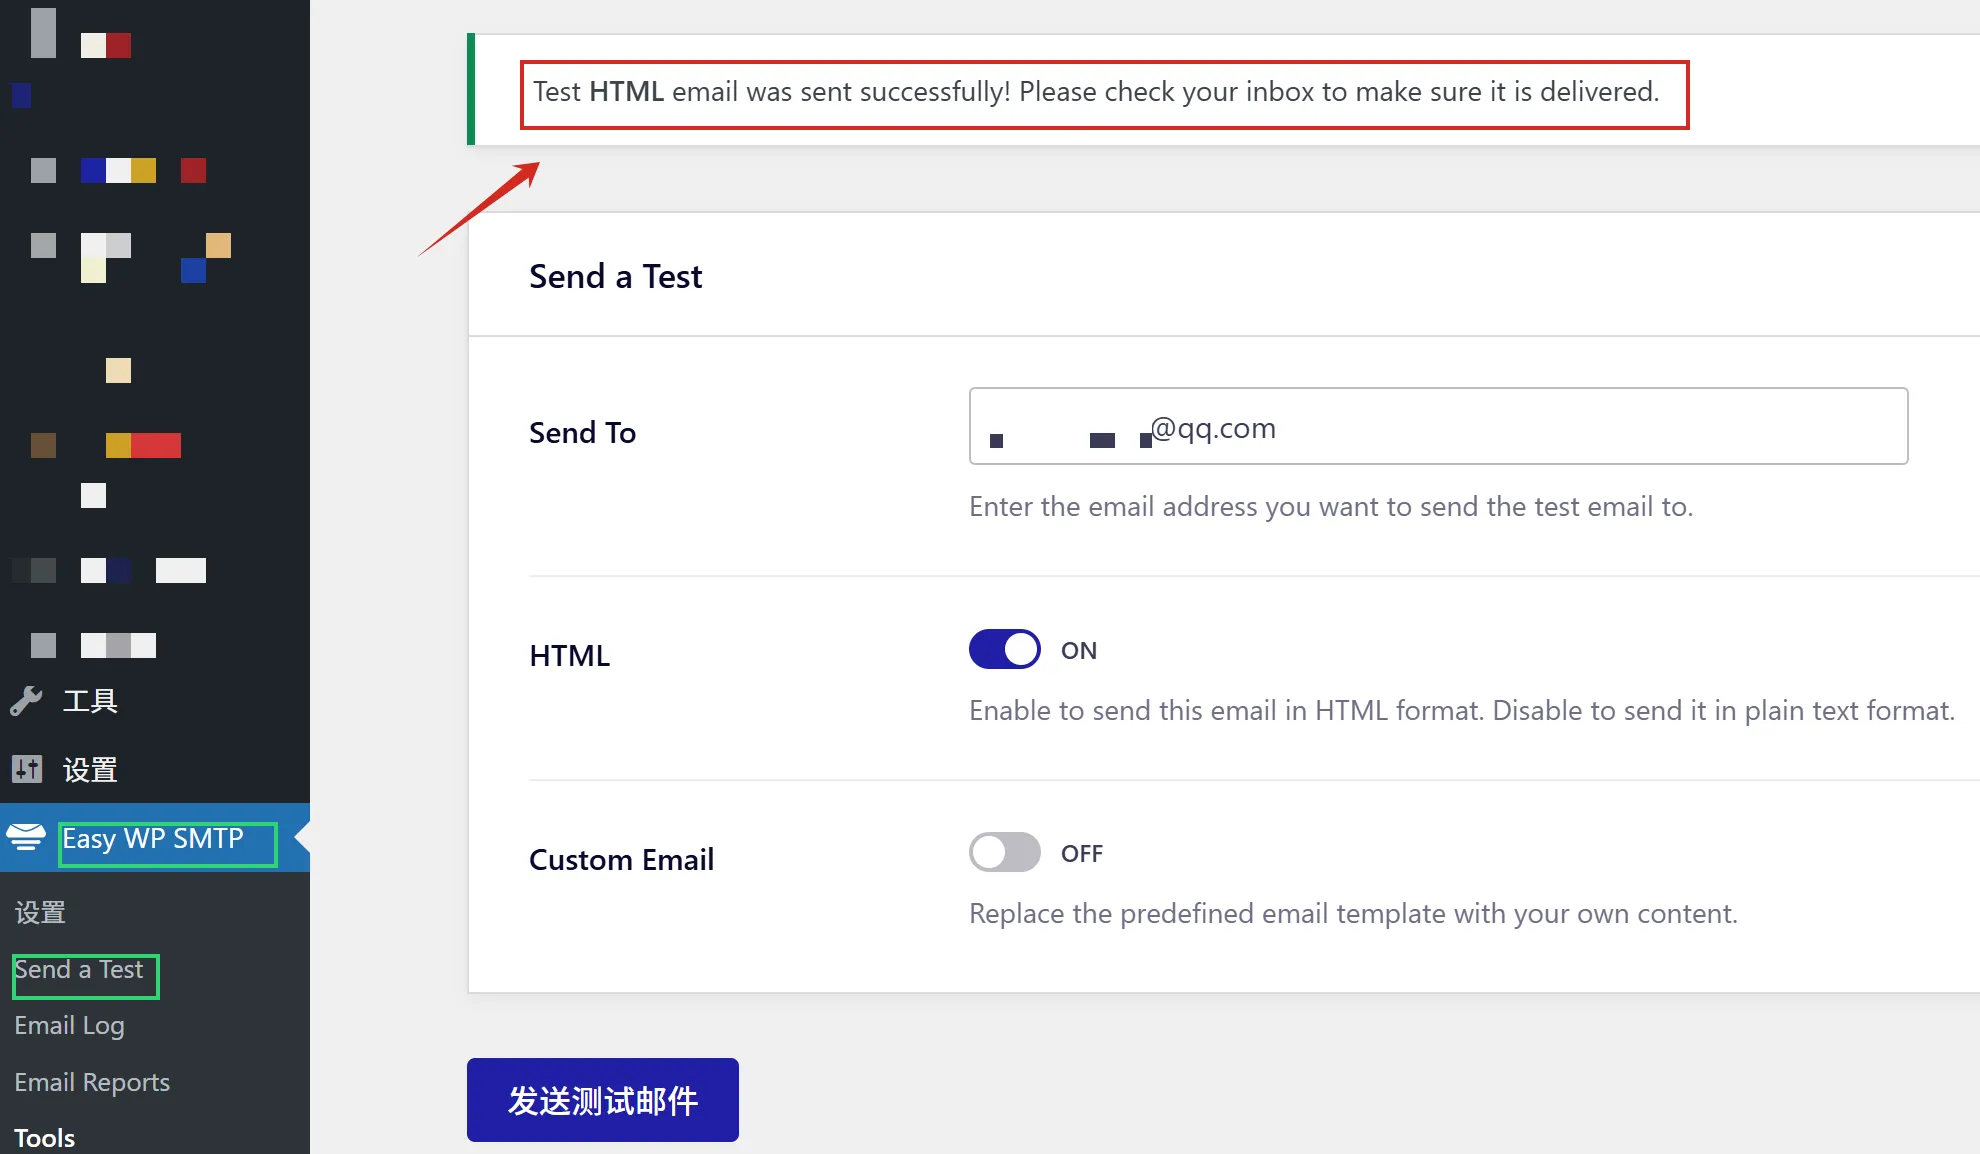Click the Custom Email setting label
Image resolution: width=1980 pixels, height=1154 pixels.
pos(621,860)
